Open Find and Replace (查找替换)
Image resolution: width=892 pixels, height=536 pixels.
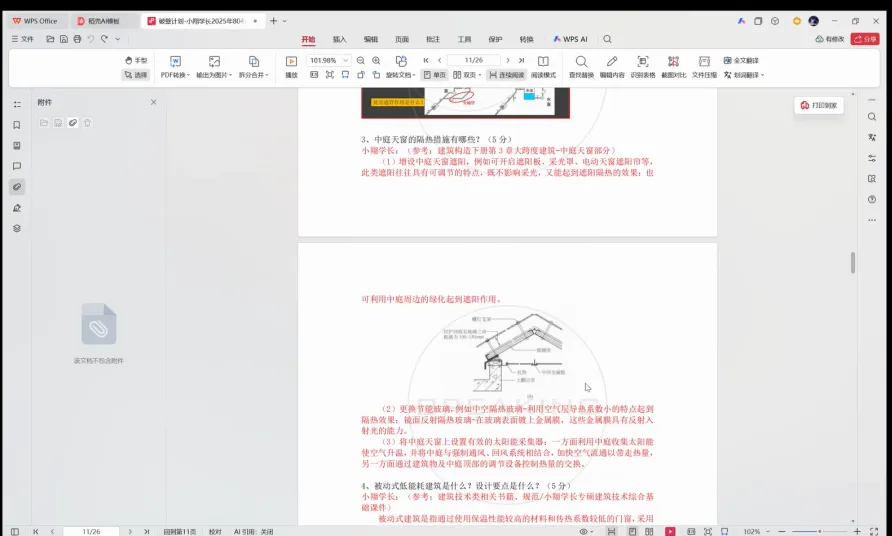(581, 67)
